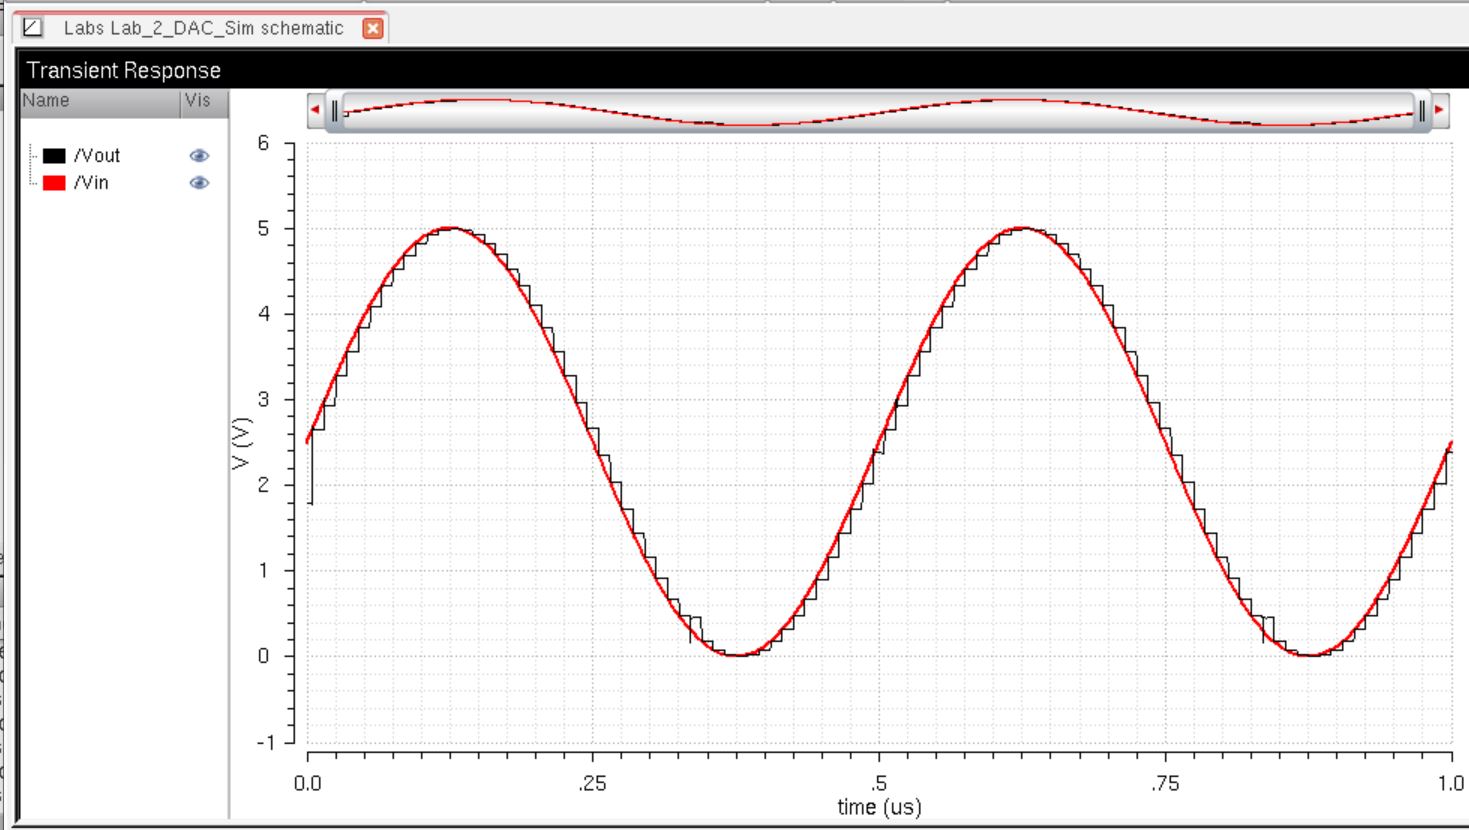Toggle visibility of the /Vin signal
Image resolution: width=1469 pixels, height=830 pixels.
[200, 183]
